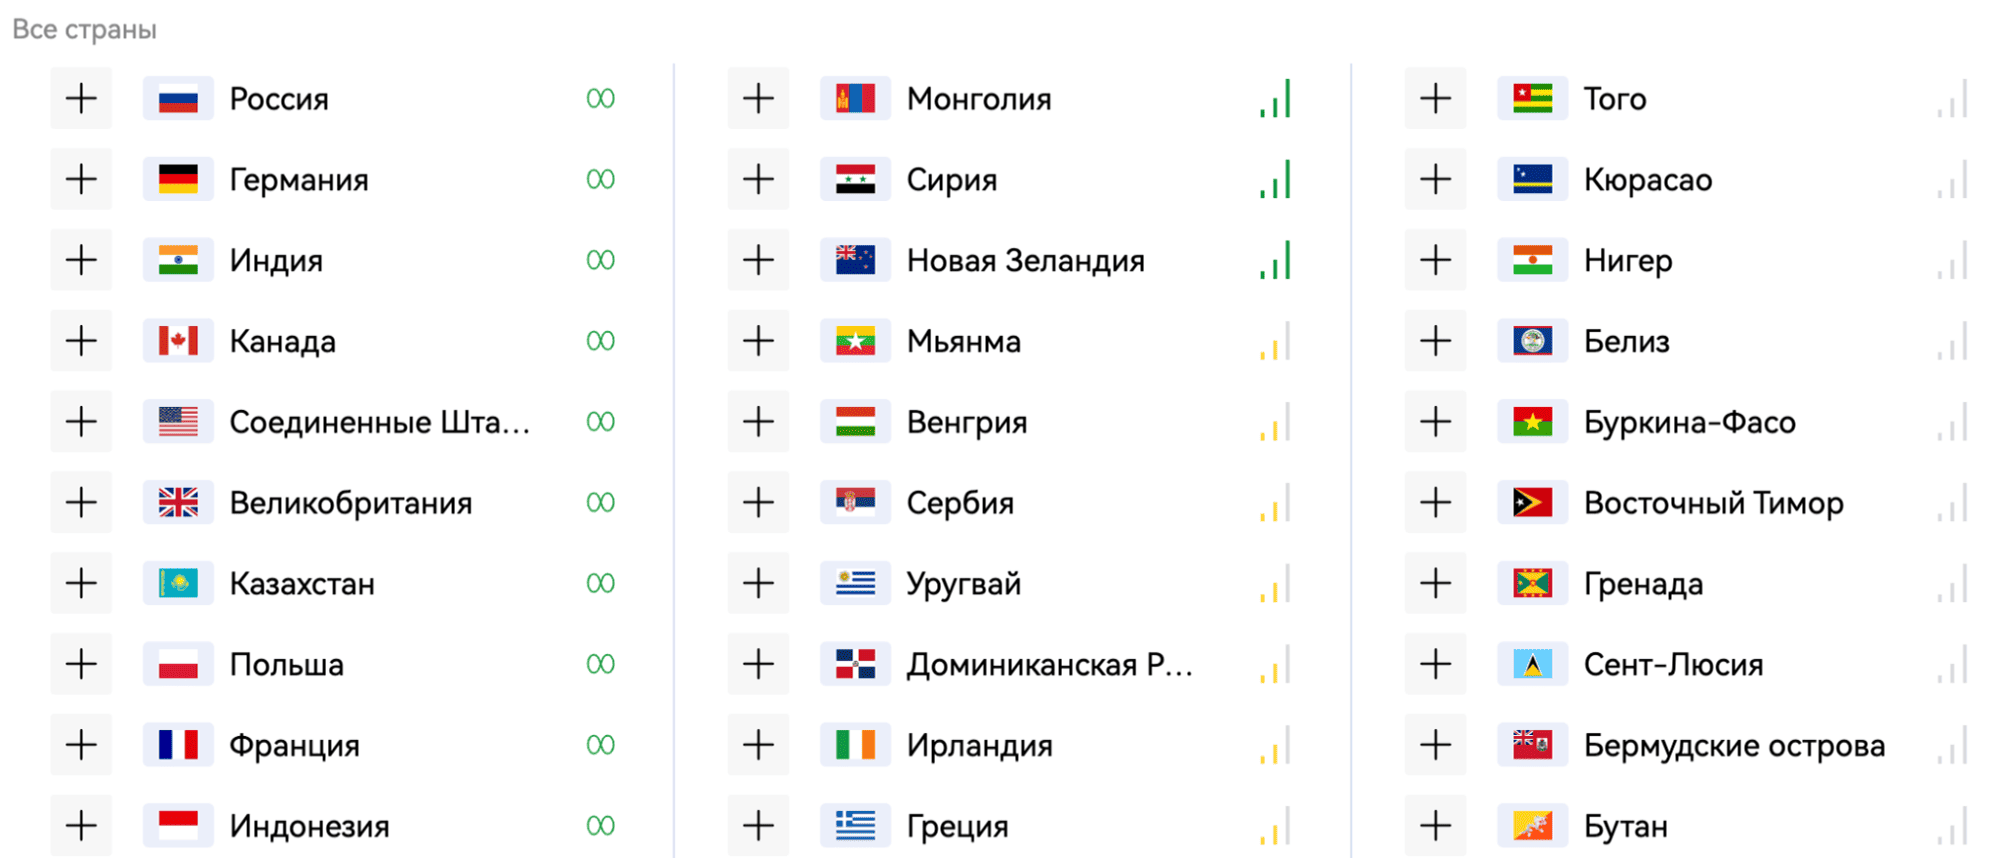Click the plus button next to Россия
Image resolution: width=2000 pixels, height=858 pixels.
[x=81, y=98]
